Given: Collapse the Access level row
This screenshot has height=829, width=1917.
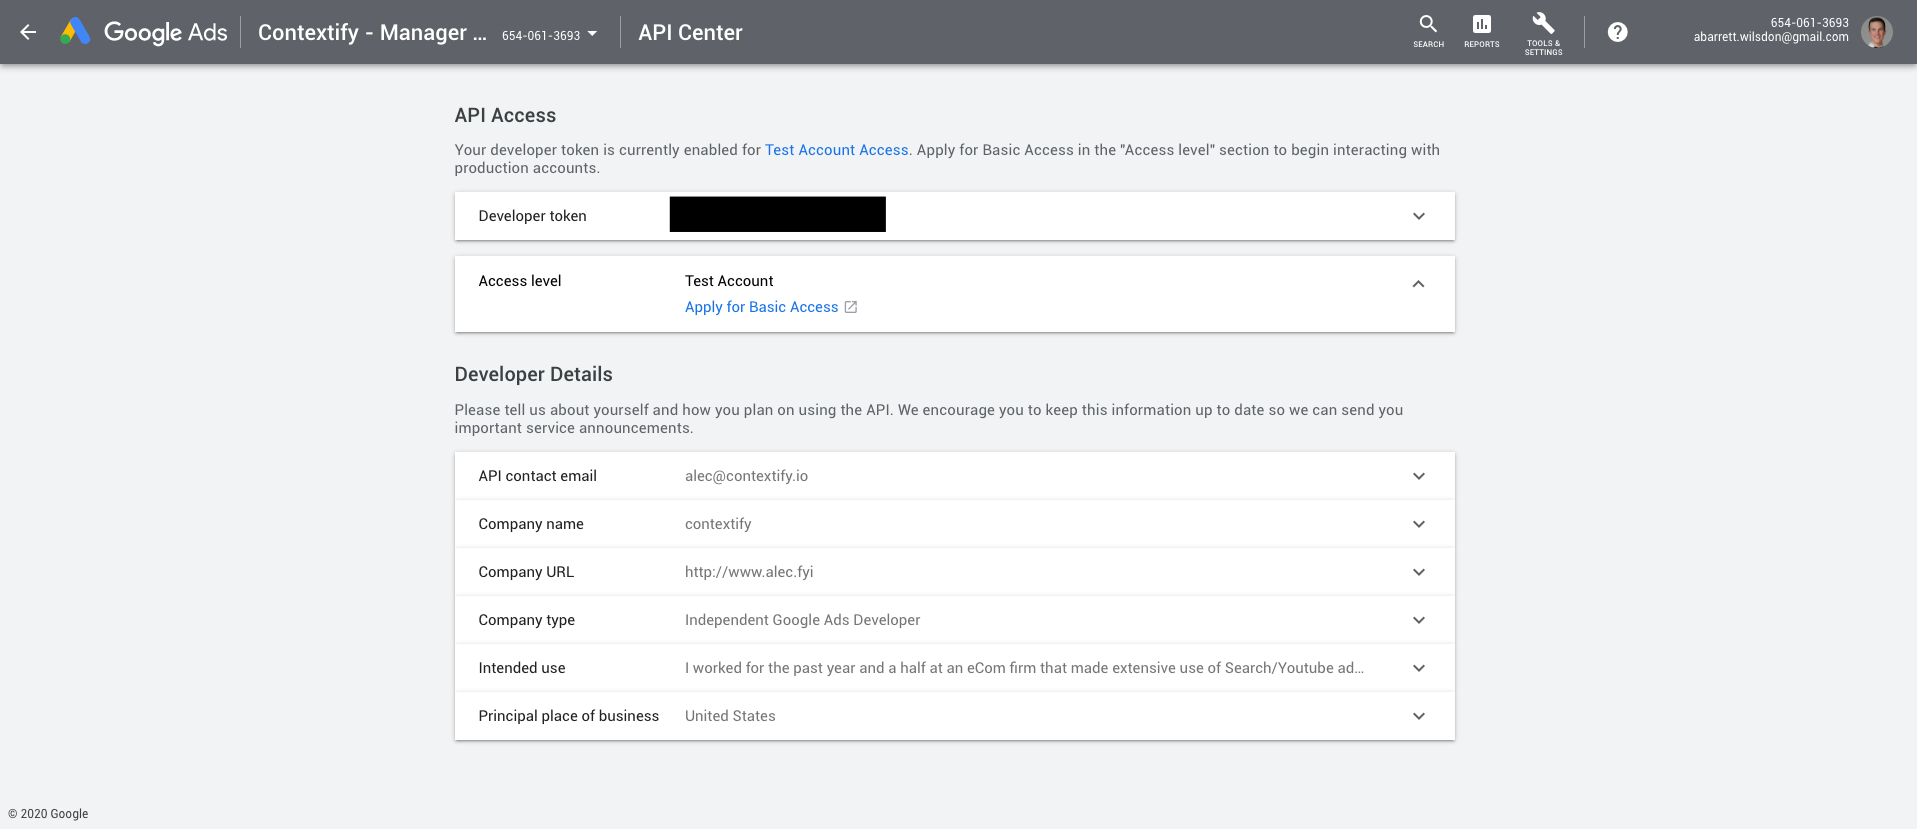Looking at the screenshot, I should (1418, 284).
